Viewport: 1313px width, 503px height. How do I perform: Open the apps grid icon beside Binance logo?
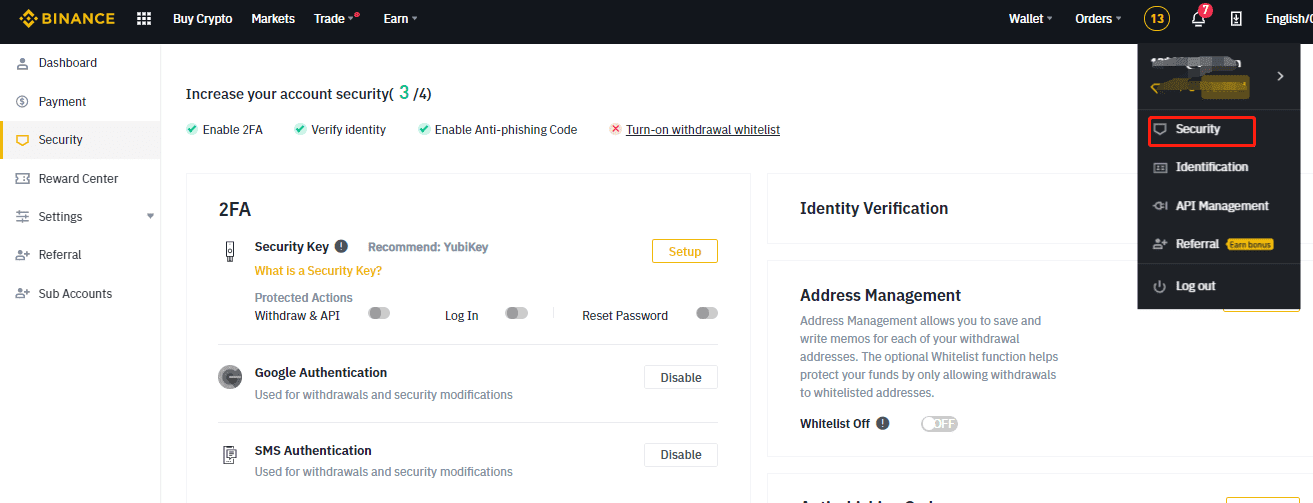point(144,19)
